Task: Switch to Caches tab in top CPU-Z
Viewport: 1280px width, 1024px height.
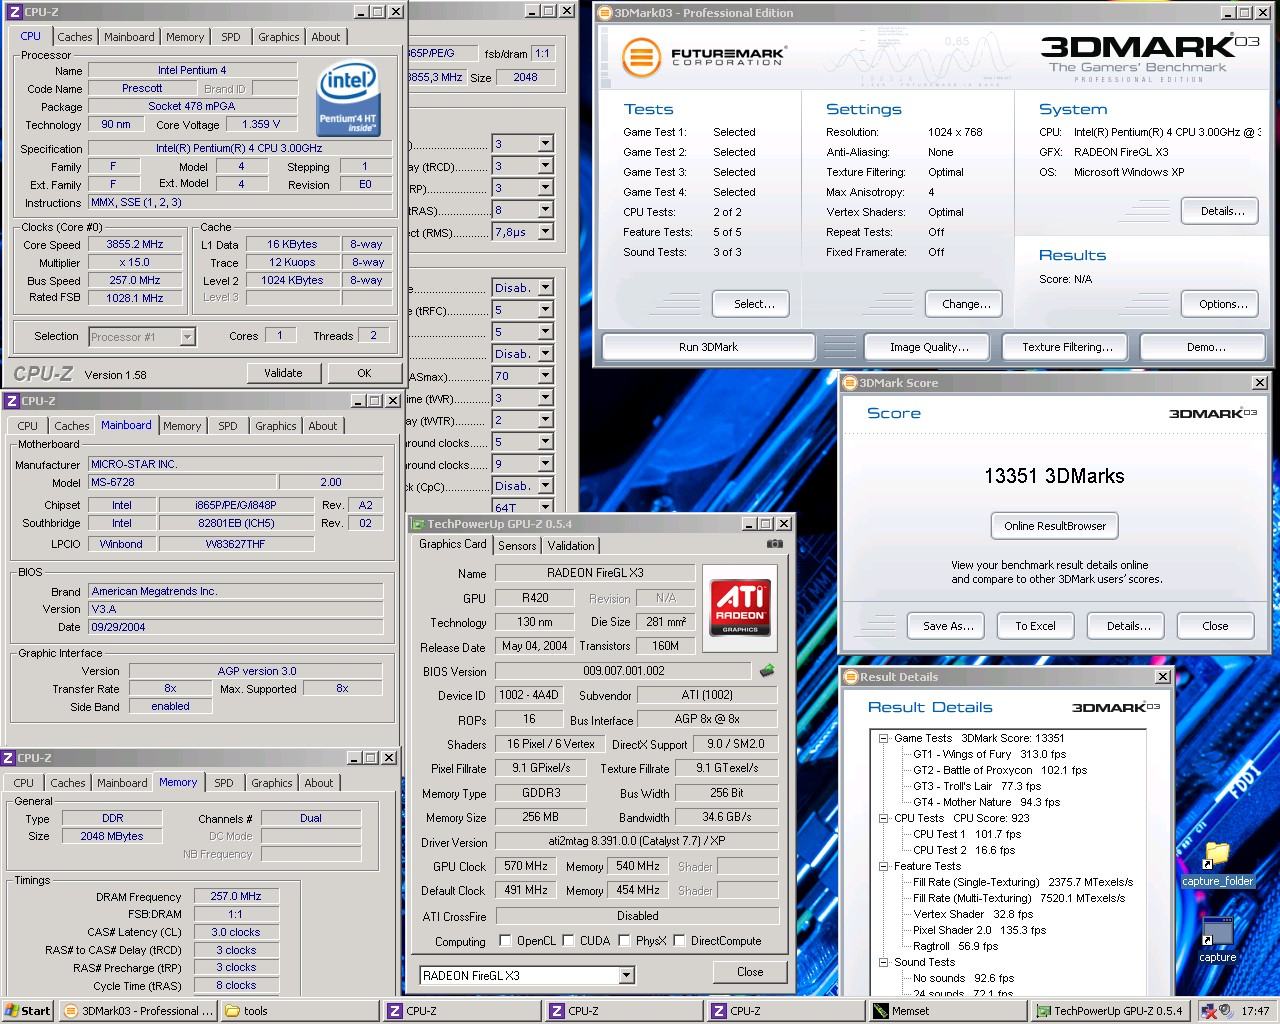Action: 74,37
